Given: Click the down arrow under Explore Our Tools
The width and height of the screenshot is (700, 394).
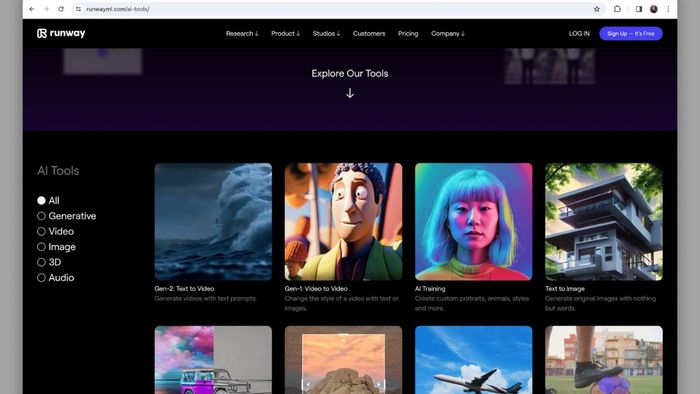Looking at the screenshot, I should click(350, 93).
